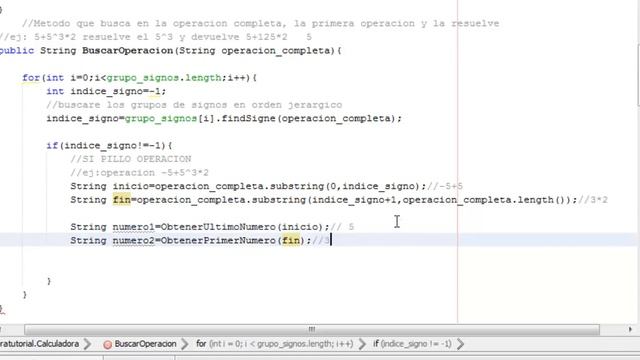
Task: Click the int indice_signo=-1 declaration
Action: tap(106, 91)
